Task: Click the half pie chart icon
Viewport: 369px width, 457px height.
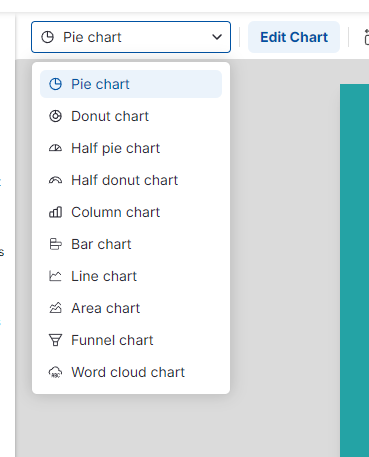Action: click(x=55, y=148)
